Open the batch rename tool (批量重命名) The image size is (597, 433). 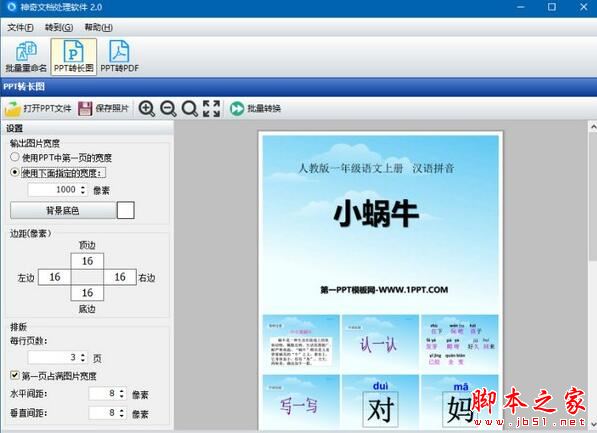[26, 57]
